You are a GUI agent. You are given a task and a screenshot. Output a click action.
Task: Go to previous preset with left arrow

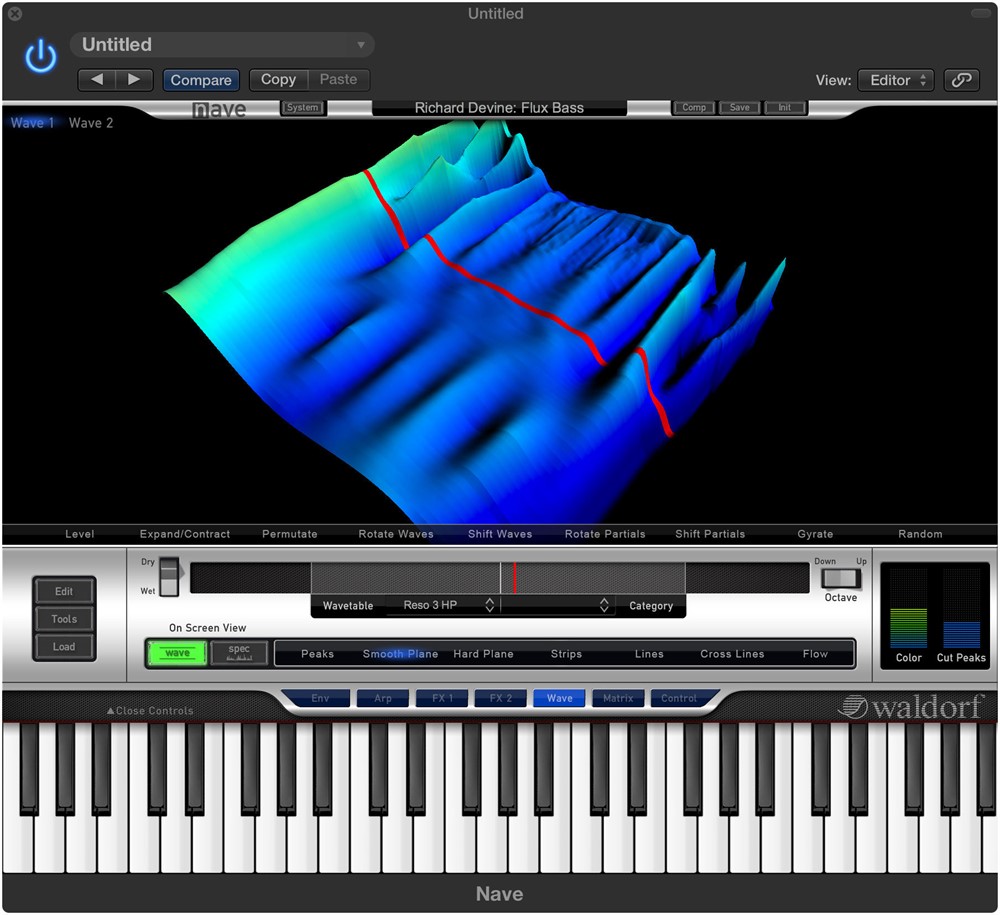97,80
